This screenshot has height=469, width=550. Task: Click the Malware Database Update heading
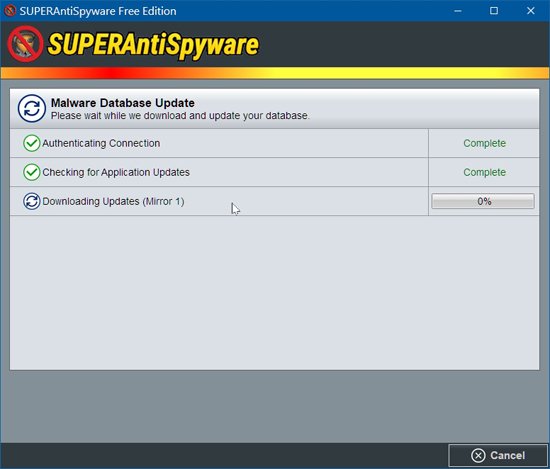[122, 103]
